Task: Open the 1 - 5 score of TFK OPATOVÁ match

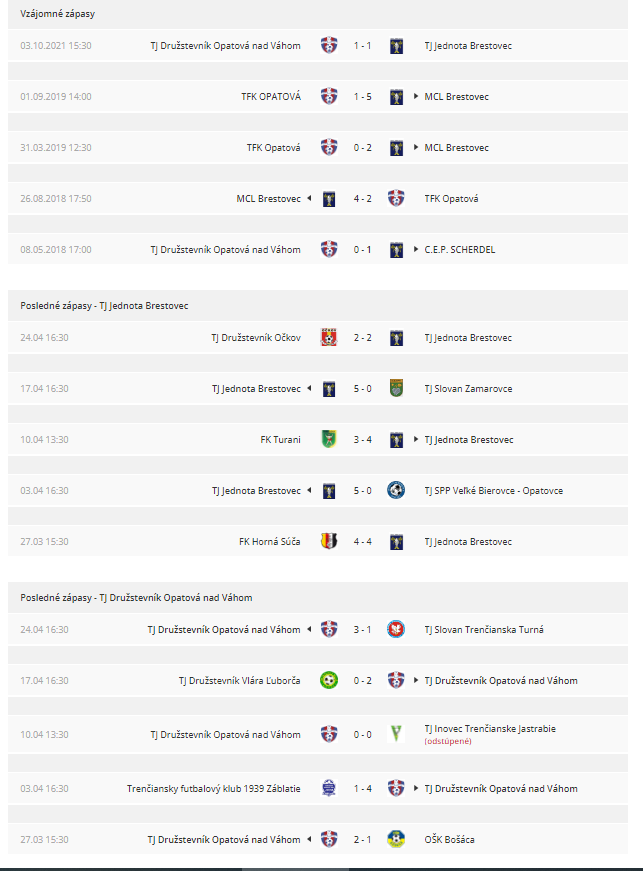Action: (x=363, y=97)
